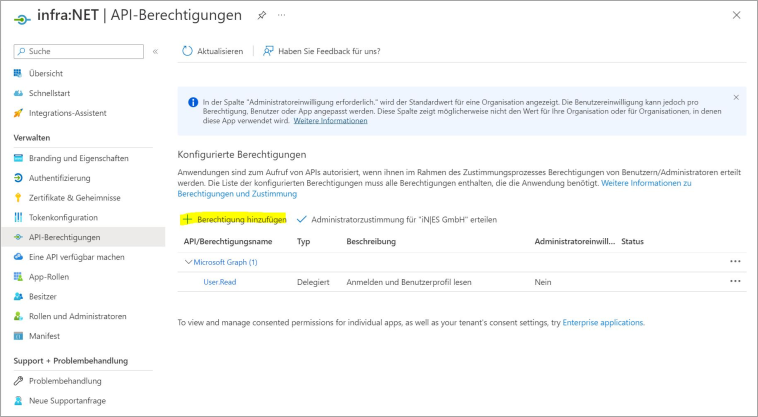Viewport: 758px width, 417px height.
Task: Click the App-Rollen icon in sidebar
Action: (18, 276)
